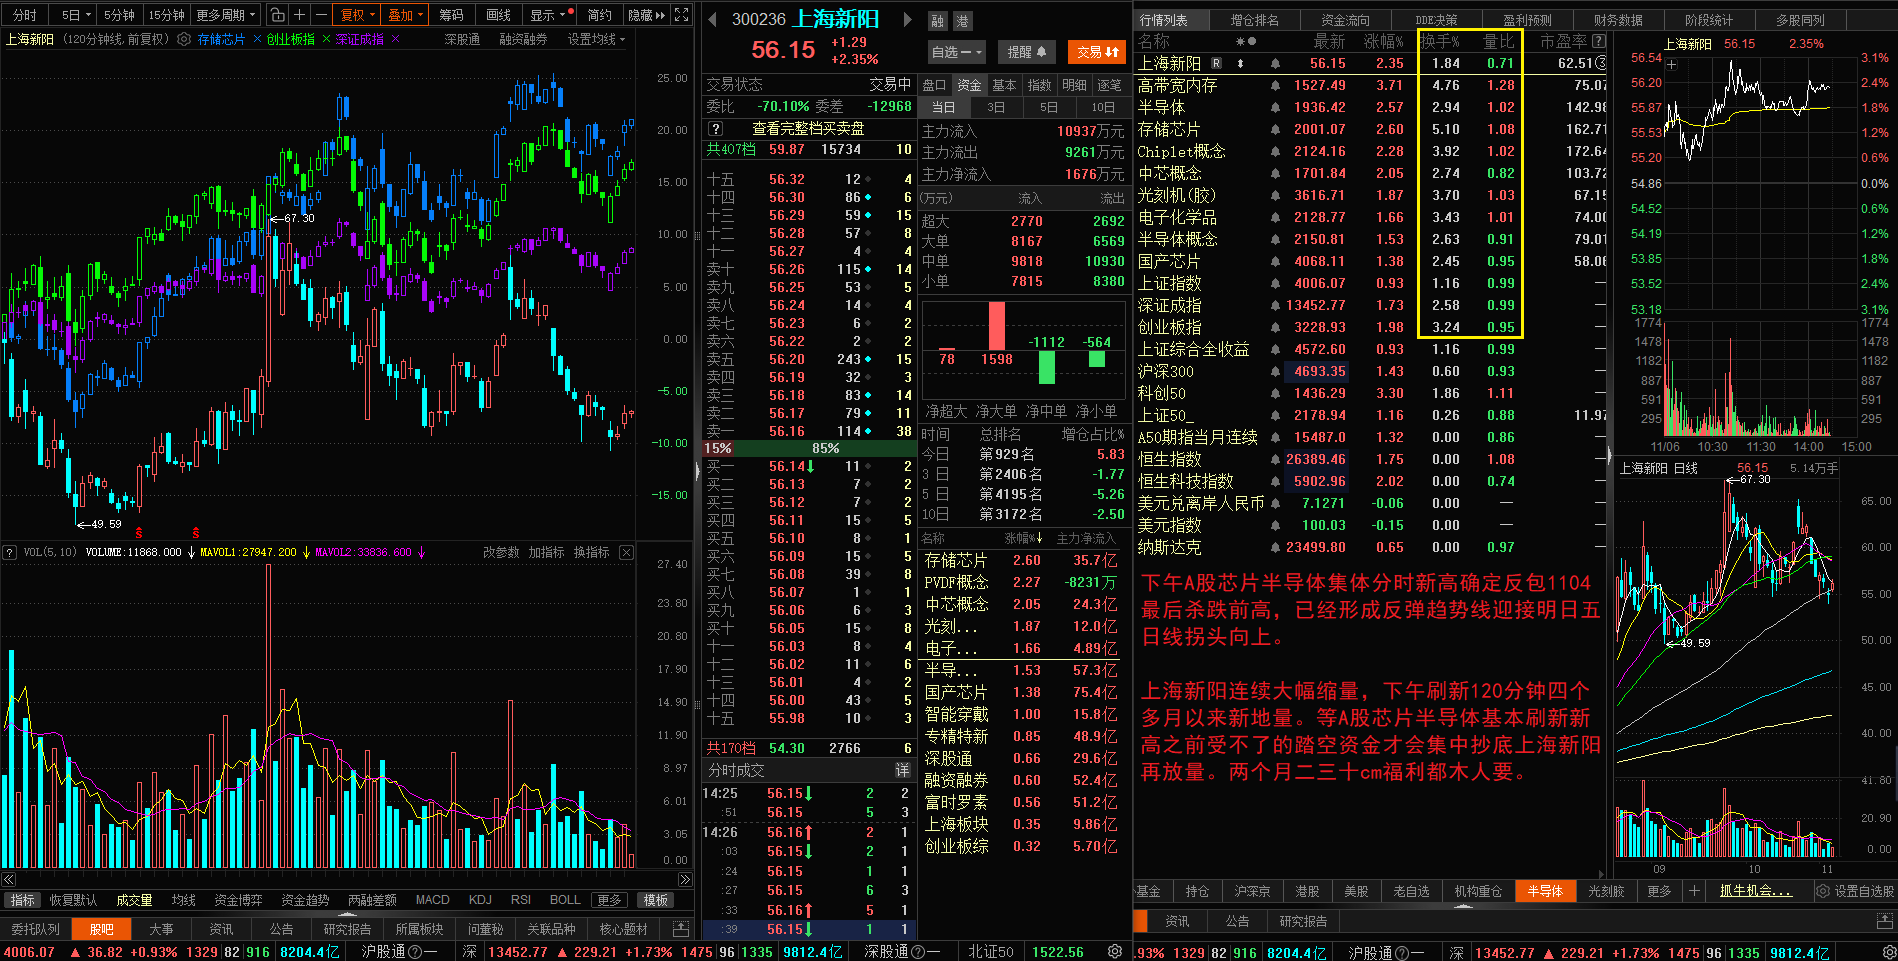Toggle the 融资融券 overlay on the chart

point(523,39)
